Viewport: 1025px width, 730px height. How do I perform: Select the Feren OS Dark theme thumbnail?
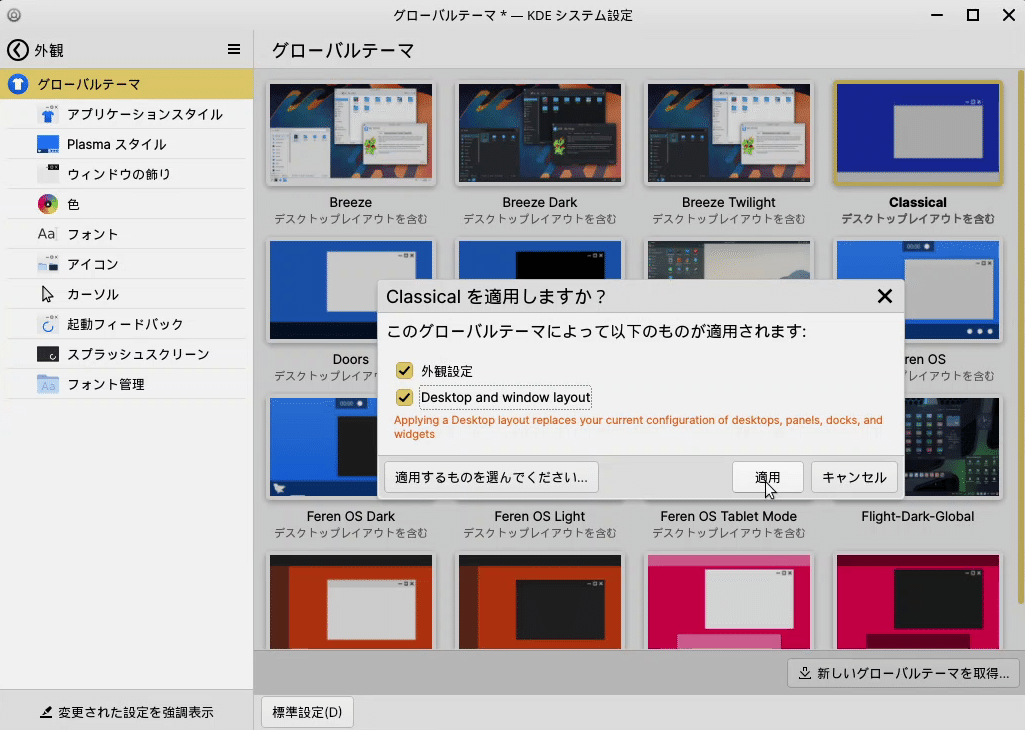click(322, 447)
